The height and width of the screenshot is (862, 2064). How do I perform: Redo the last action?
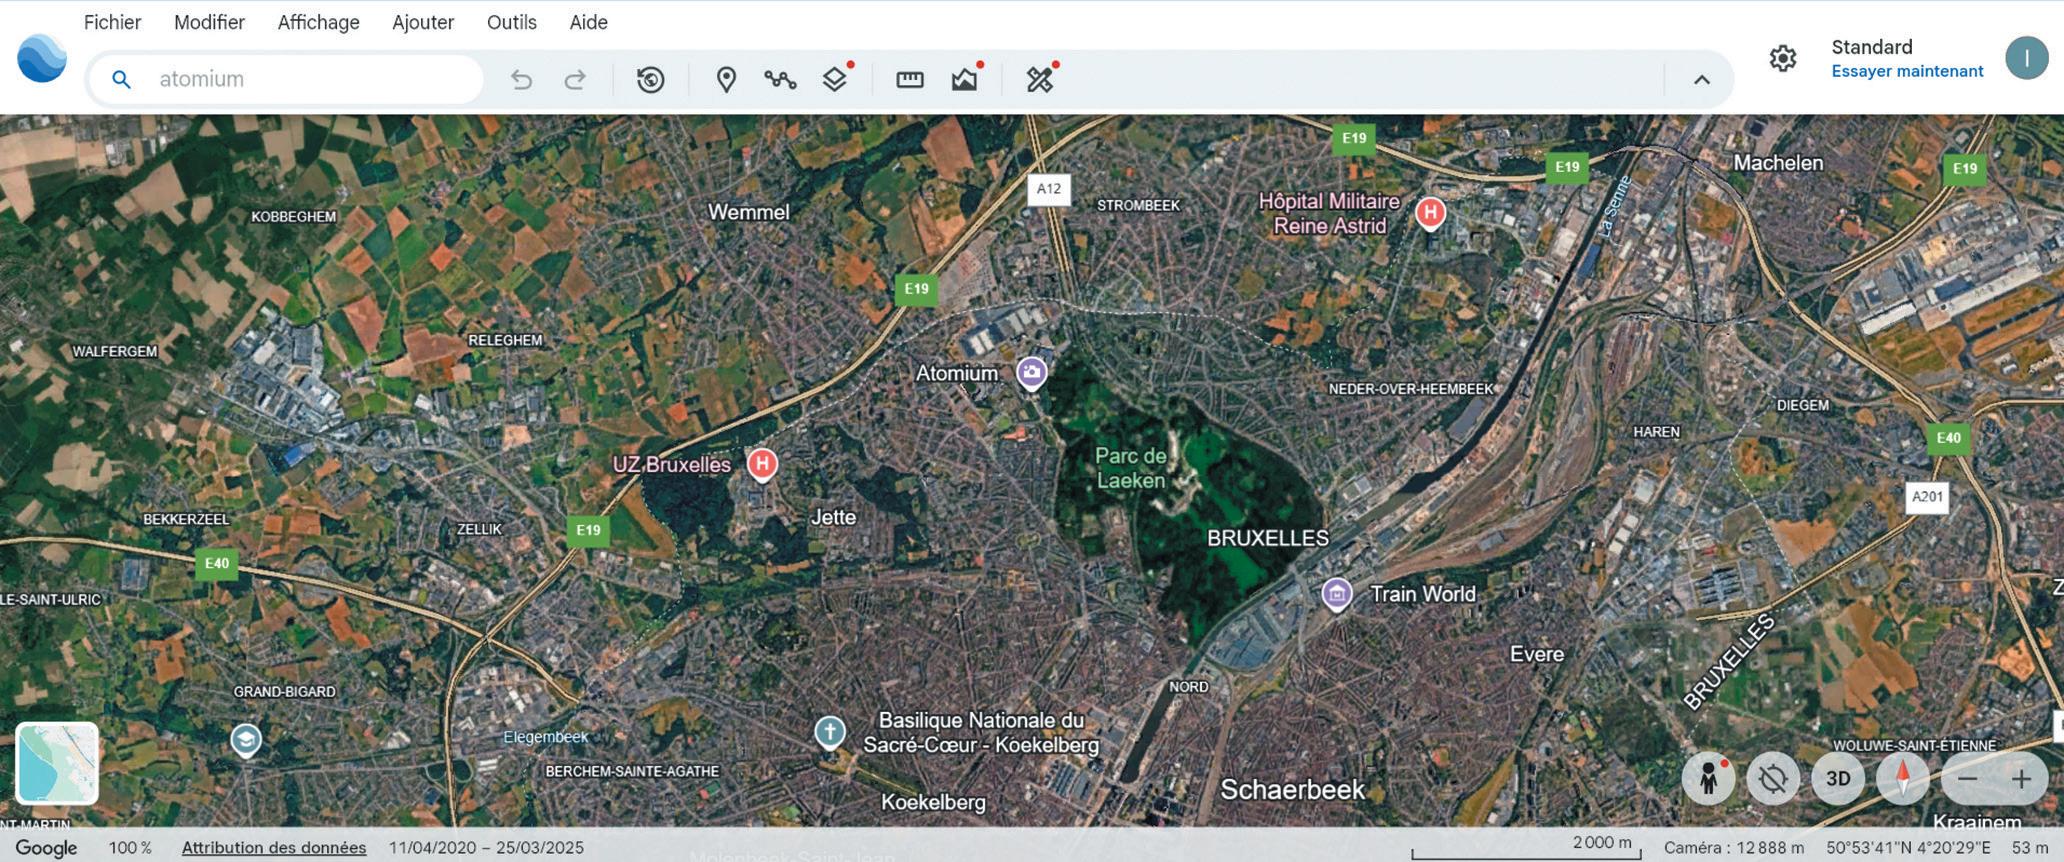(575, 79)
